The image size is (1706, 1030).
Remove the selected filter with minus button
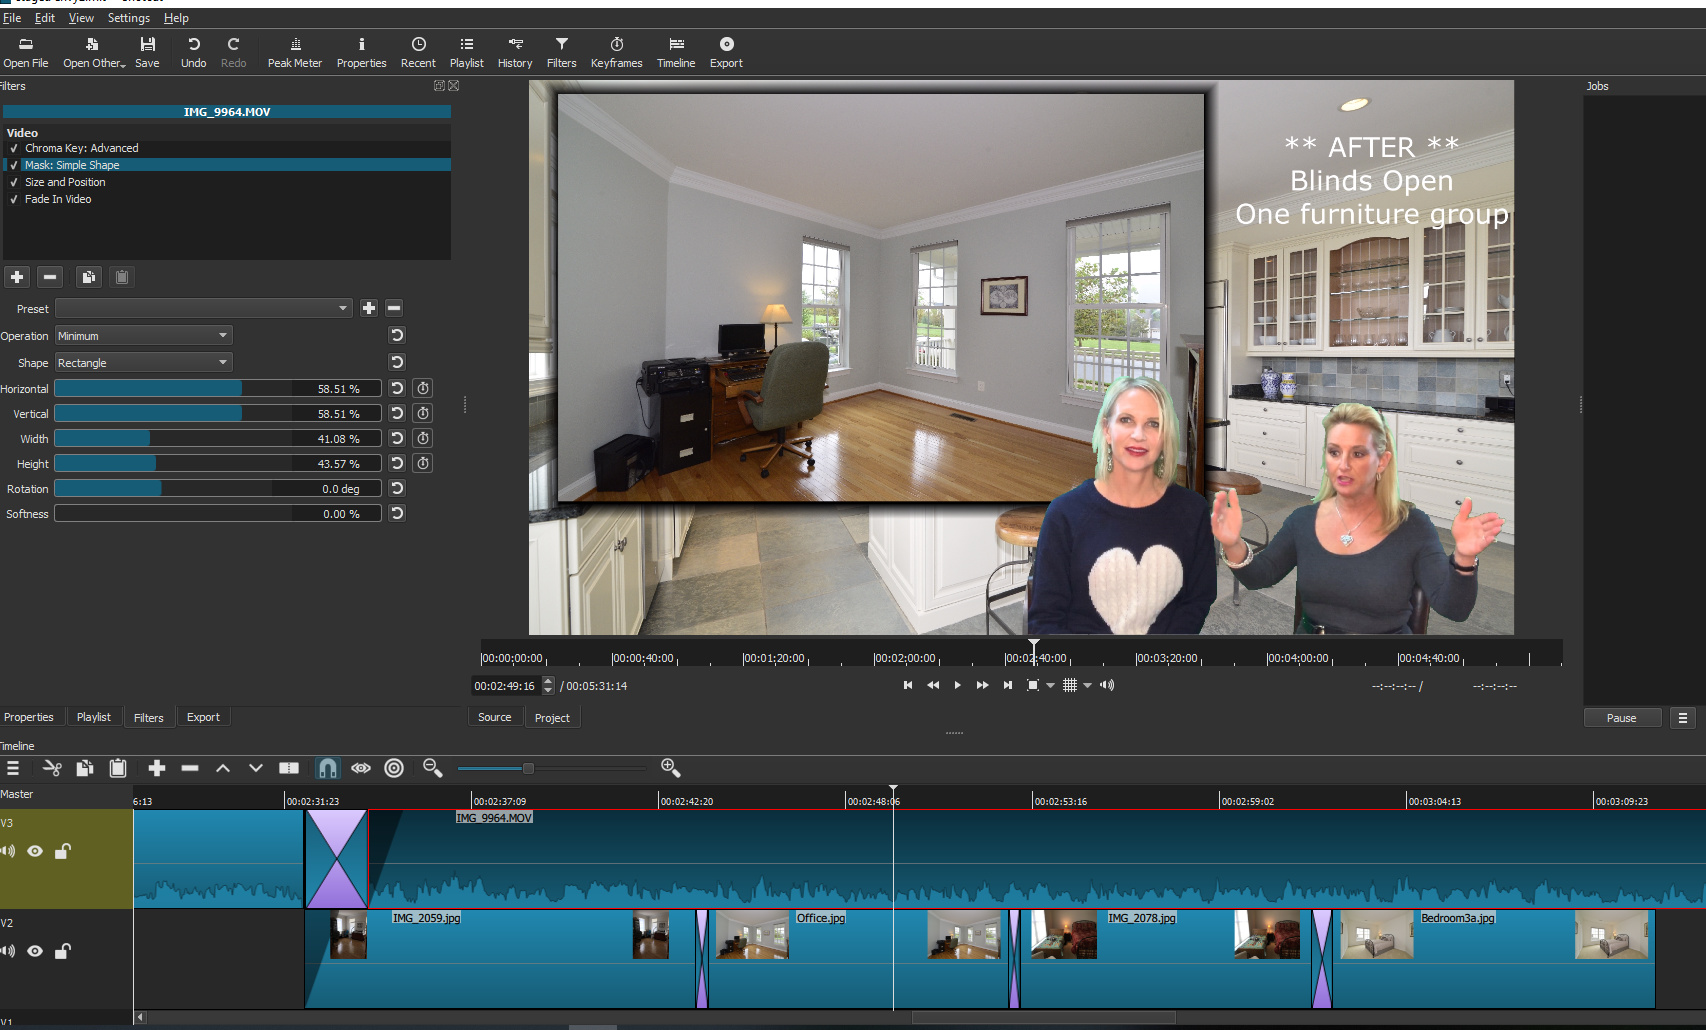51,277
